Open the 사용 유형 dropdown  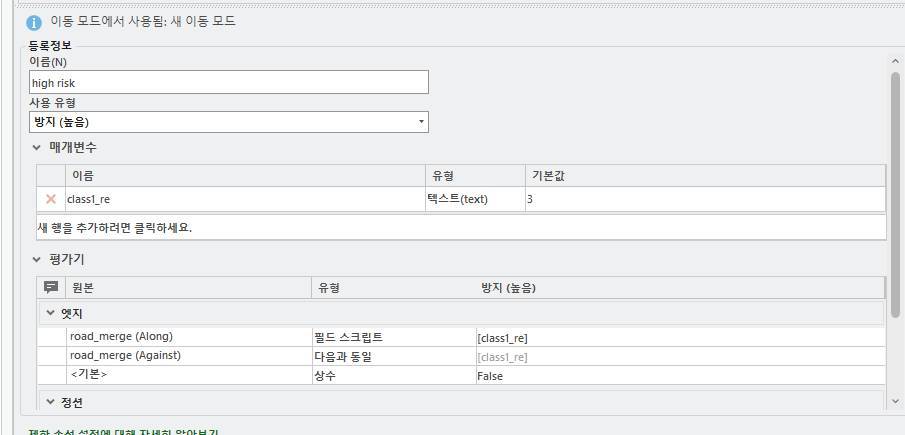421,122
